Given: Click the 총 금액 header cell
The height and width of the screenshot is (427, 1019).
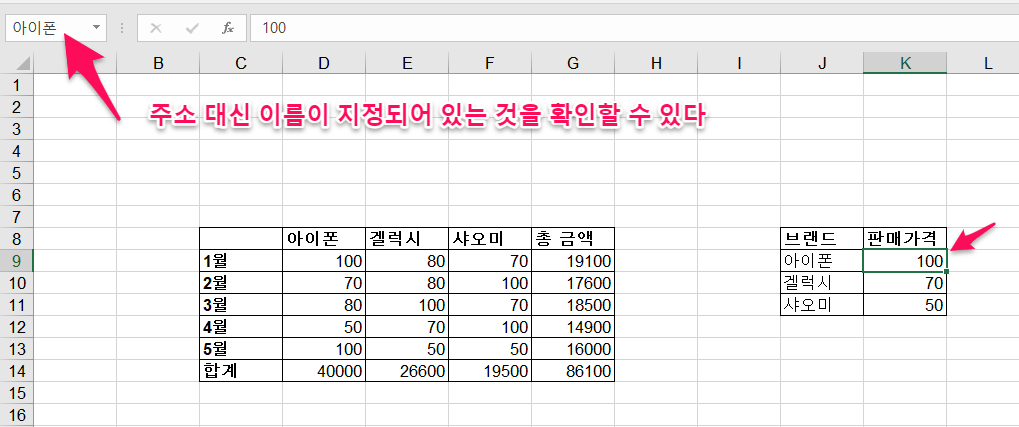Looking at the screenshot, I should tap(573, 239).
